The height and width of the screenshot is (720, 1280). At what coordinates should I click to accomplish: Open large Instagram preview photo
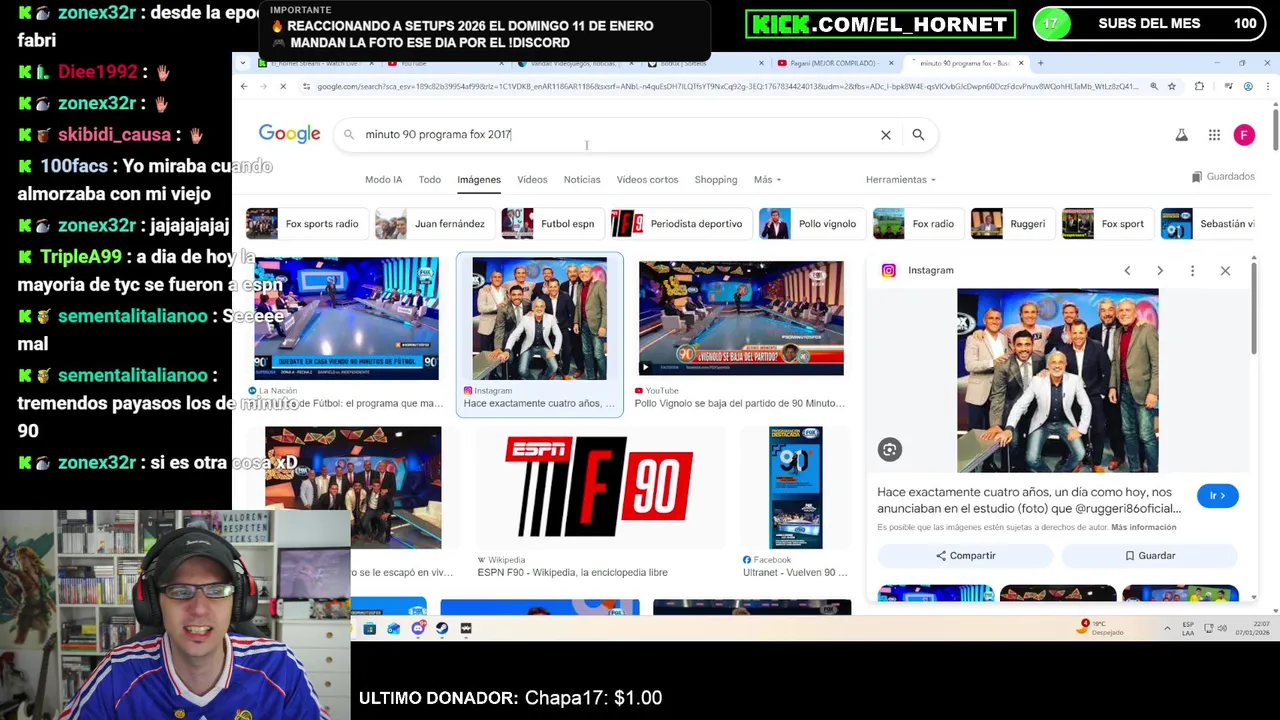tap(1057, 381)
